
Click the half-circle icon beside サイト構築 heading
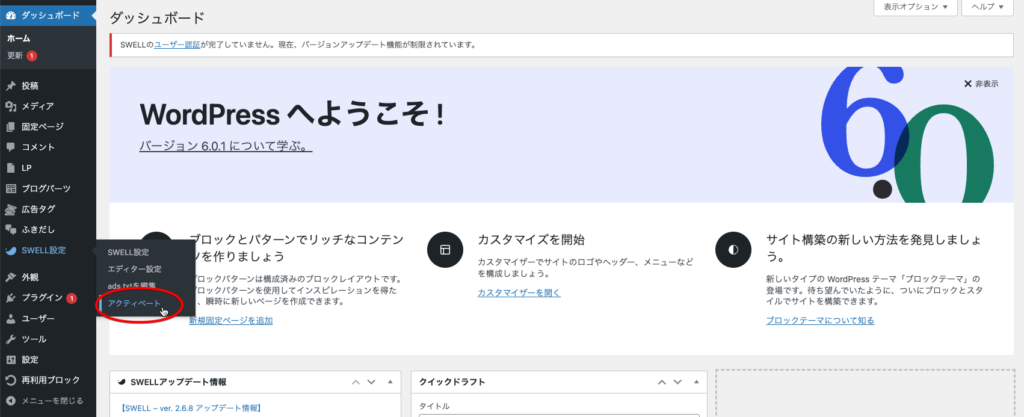point(733,249)
